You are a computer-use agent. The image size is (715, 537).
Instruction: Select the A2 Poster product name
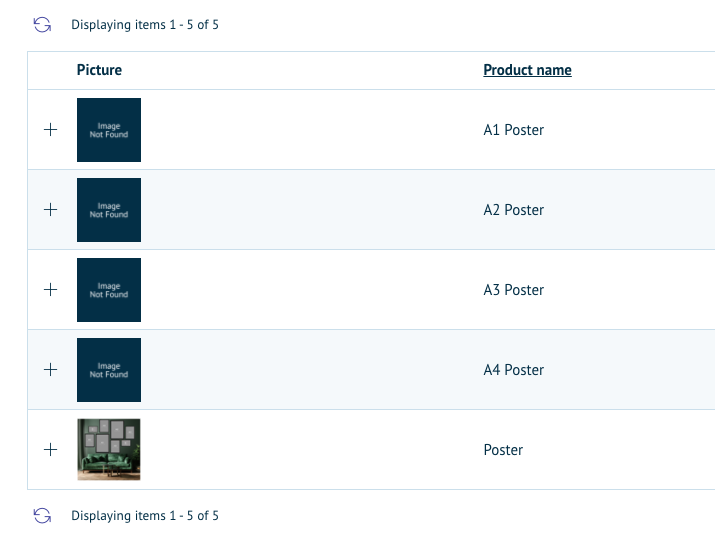coord(513,210)
